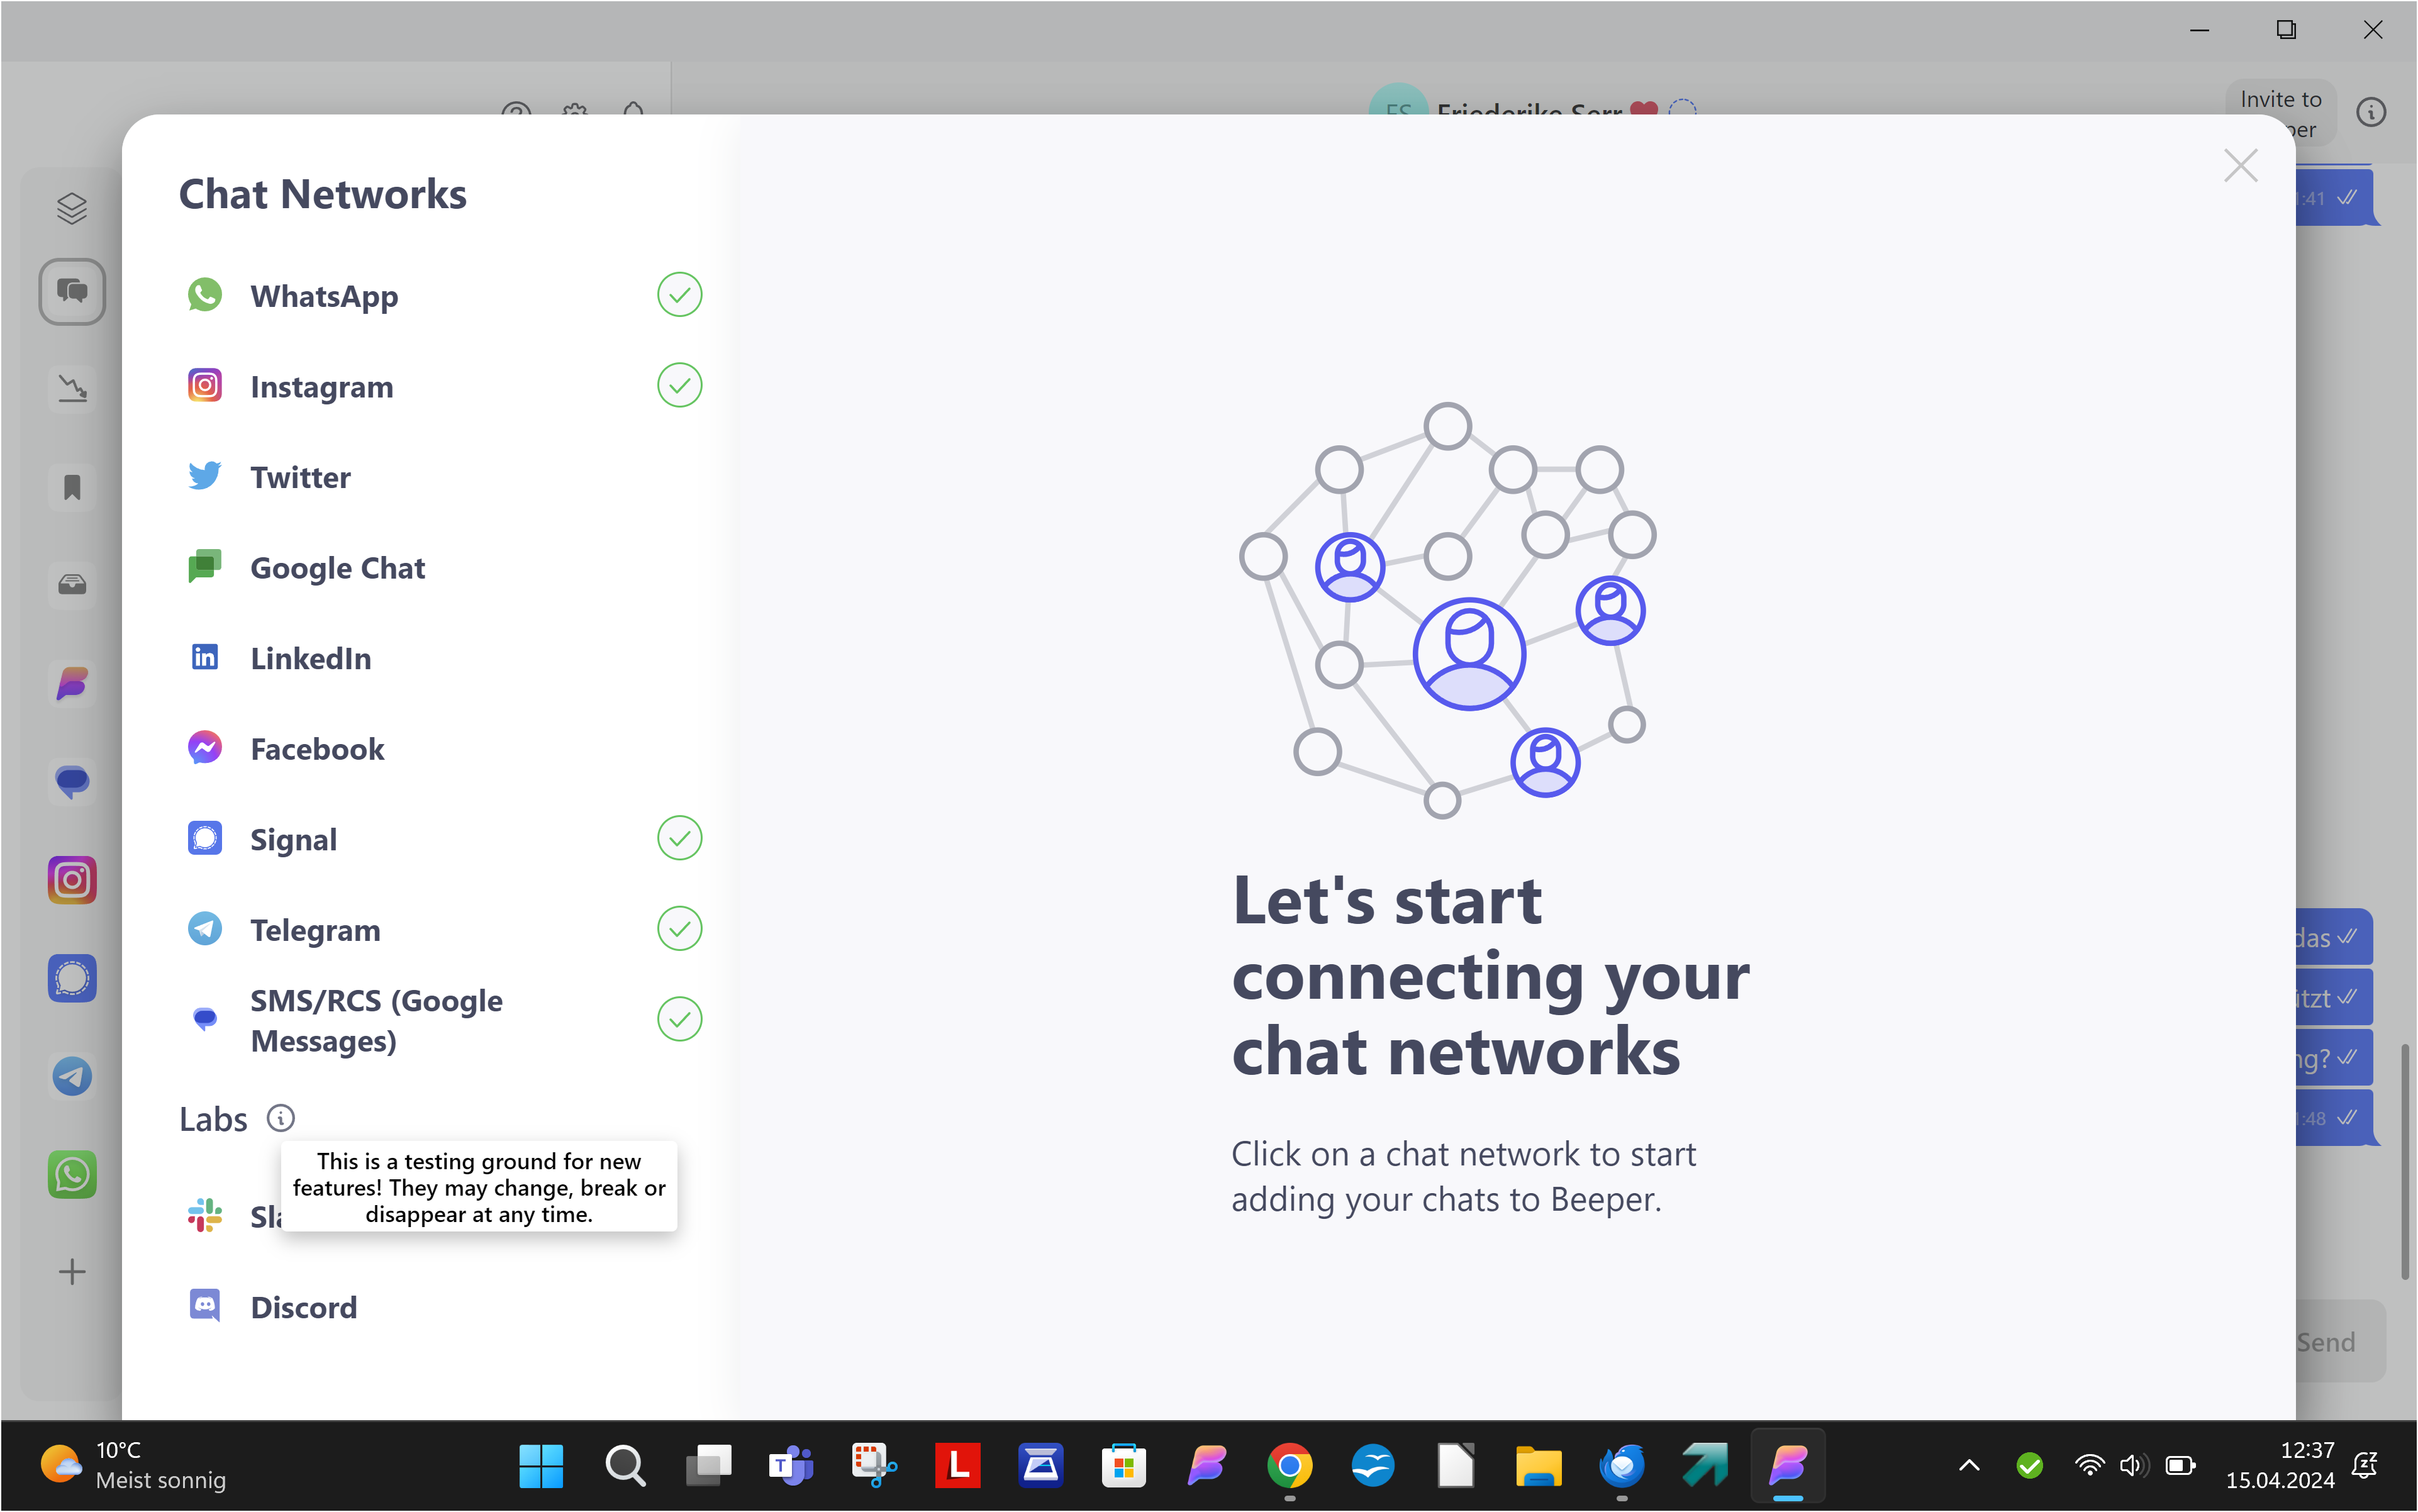Image resolution: width=2418 pixels, height=1512 pixels.
Task: Open the all chats sidebar icon
Action: pos(72,292)
